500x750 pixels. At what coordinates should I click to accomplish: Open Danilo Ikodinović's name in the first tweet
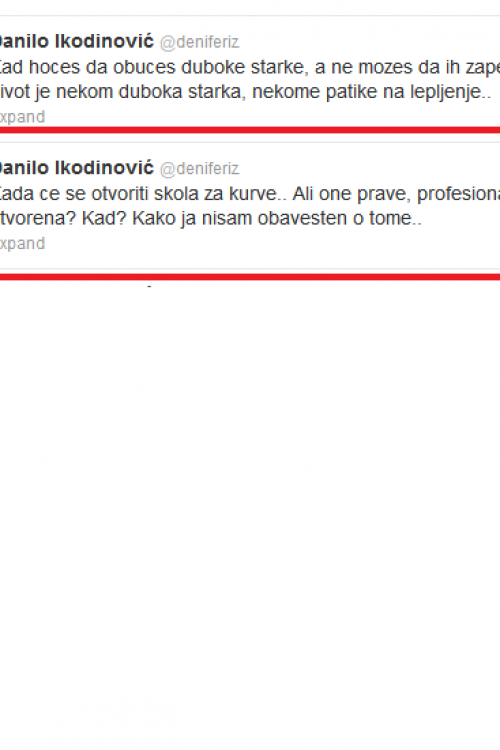76,42
